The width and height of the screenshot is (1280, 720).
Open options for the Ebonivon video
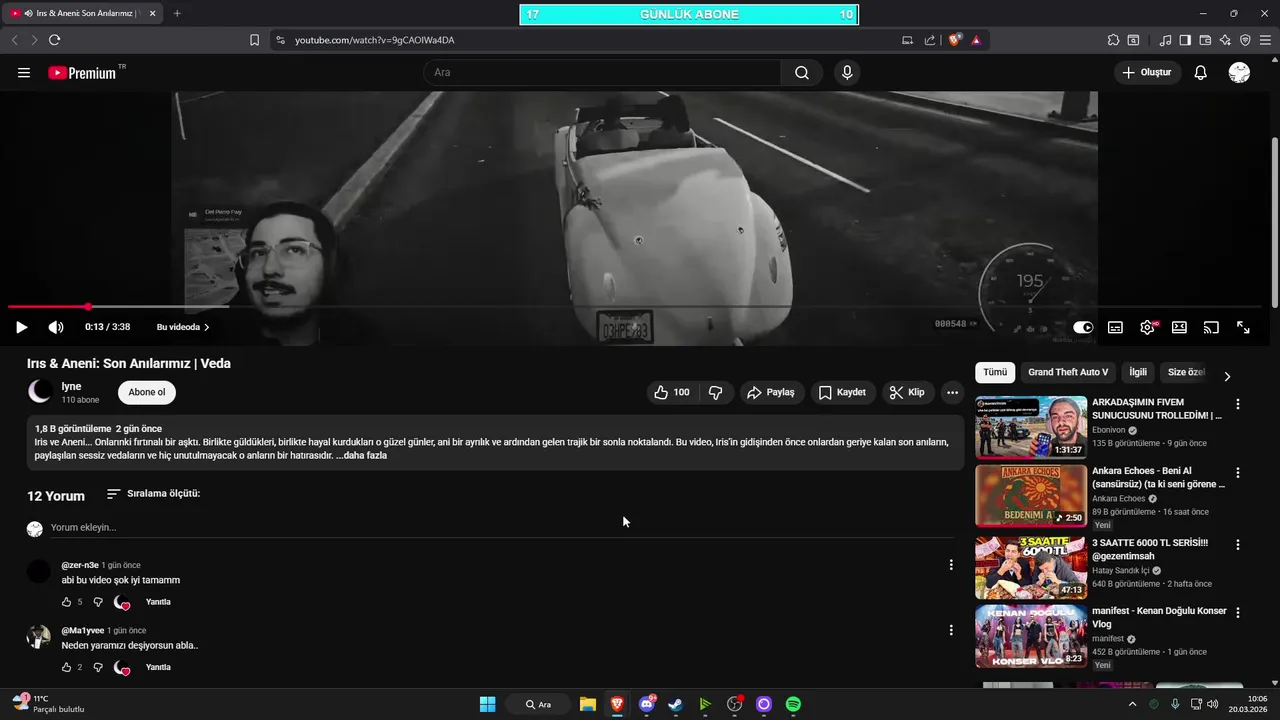[x=1238, y=404]
